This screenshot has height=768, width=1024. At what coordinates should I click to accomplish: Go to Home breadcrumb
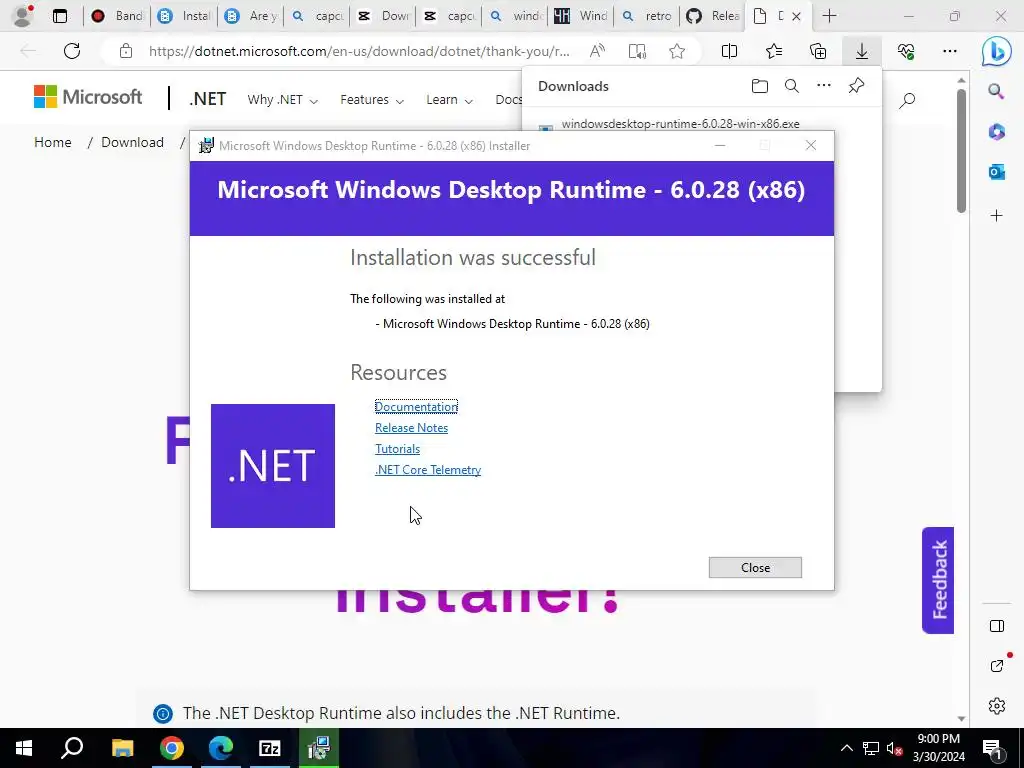(x=53, y=142)
